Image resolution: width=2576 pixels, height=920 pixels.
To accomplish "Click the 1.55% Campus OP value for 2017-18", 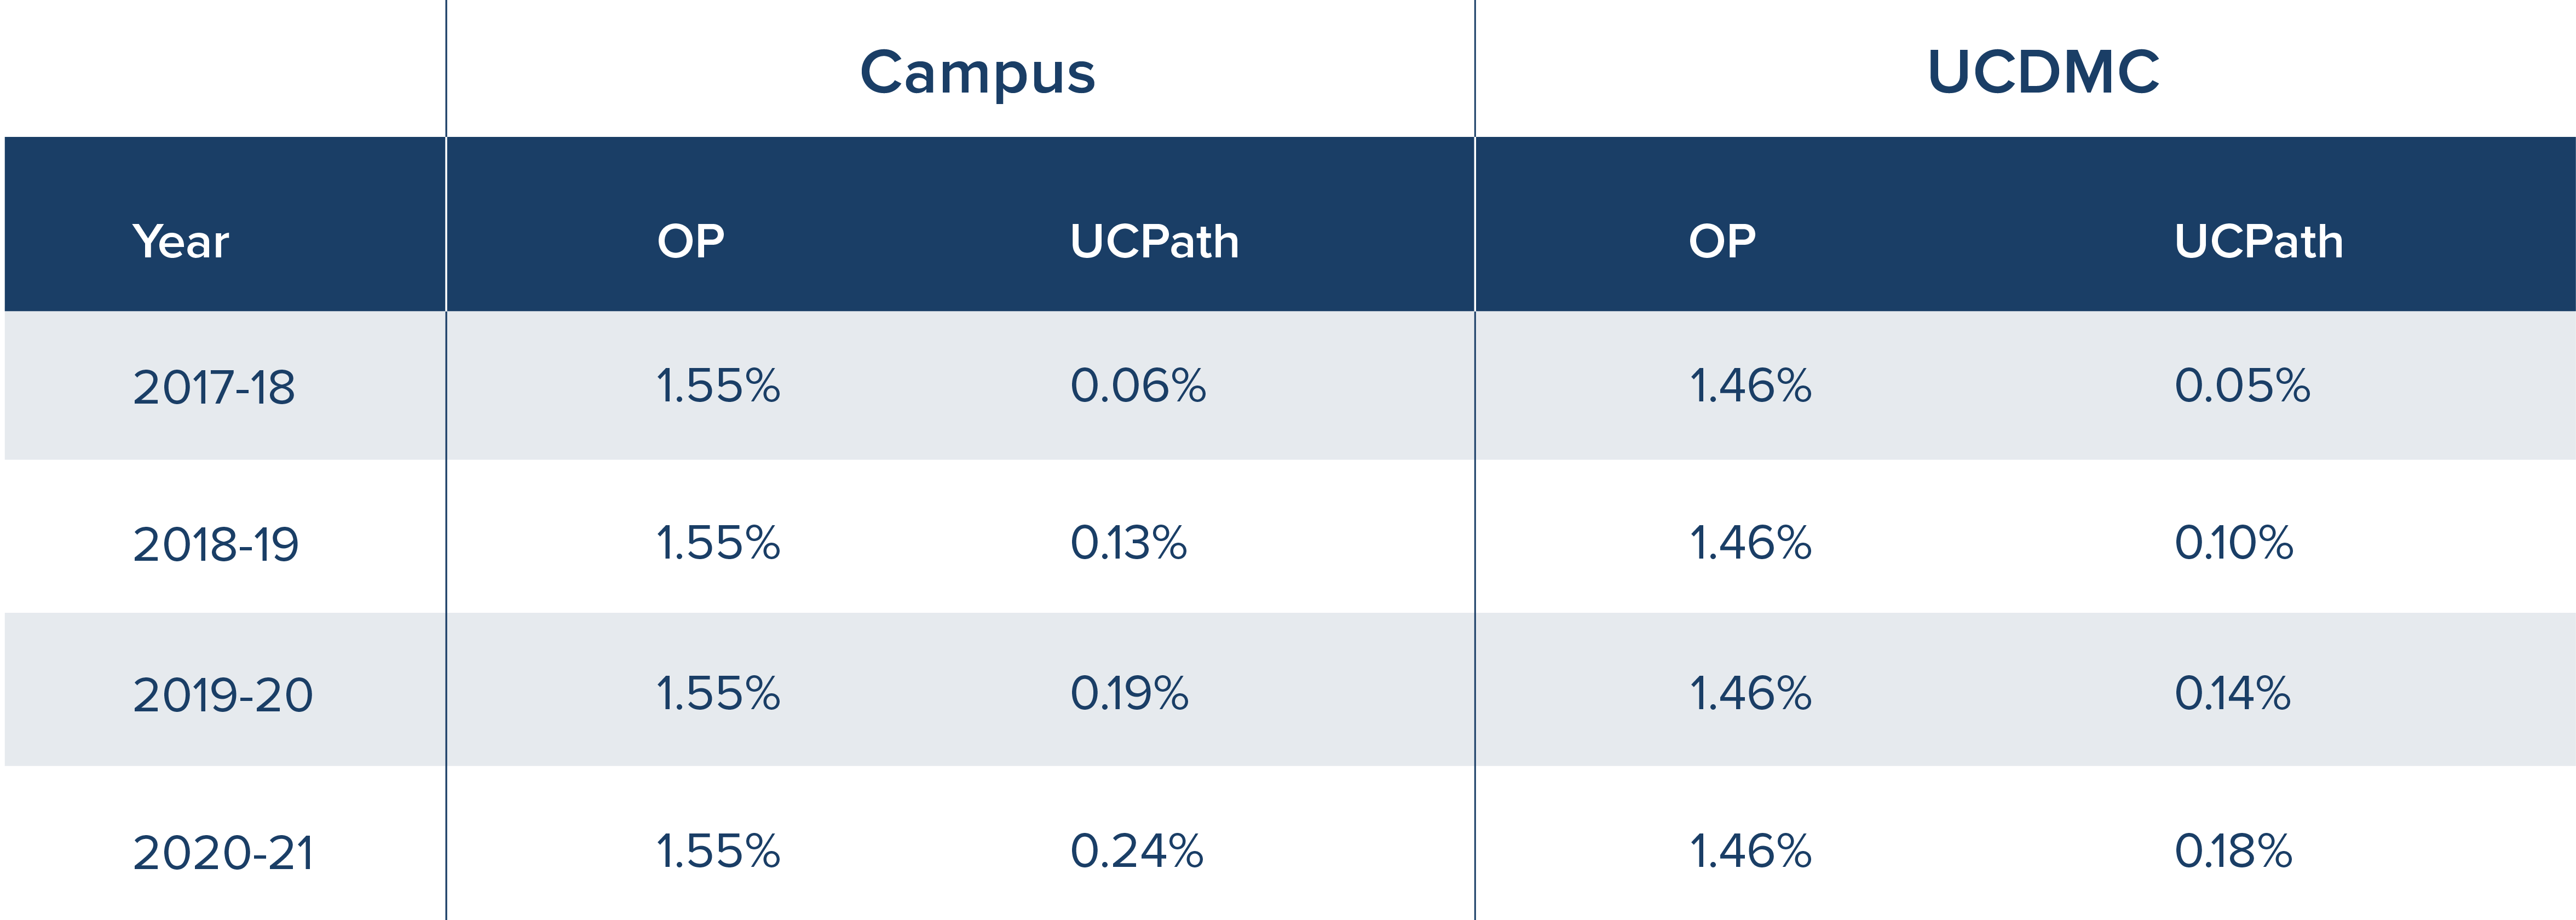I will click(717, 386).
